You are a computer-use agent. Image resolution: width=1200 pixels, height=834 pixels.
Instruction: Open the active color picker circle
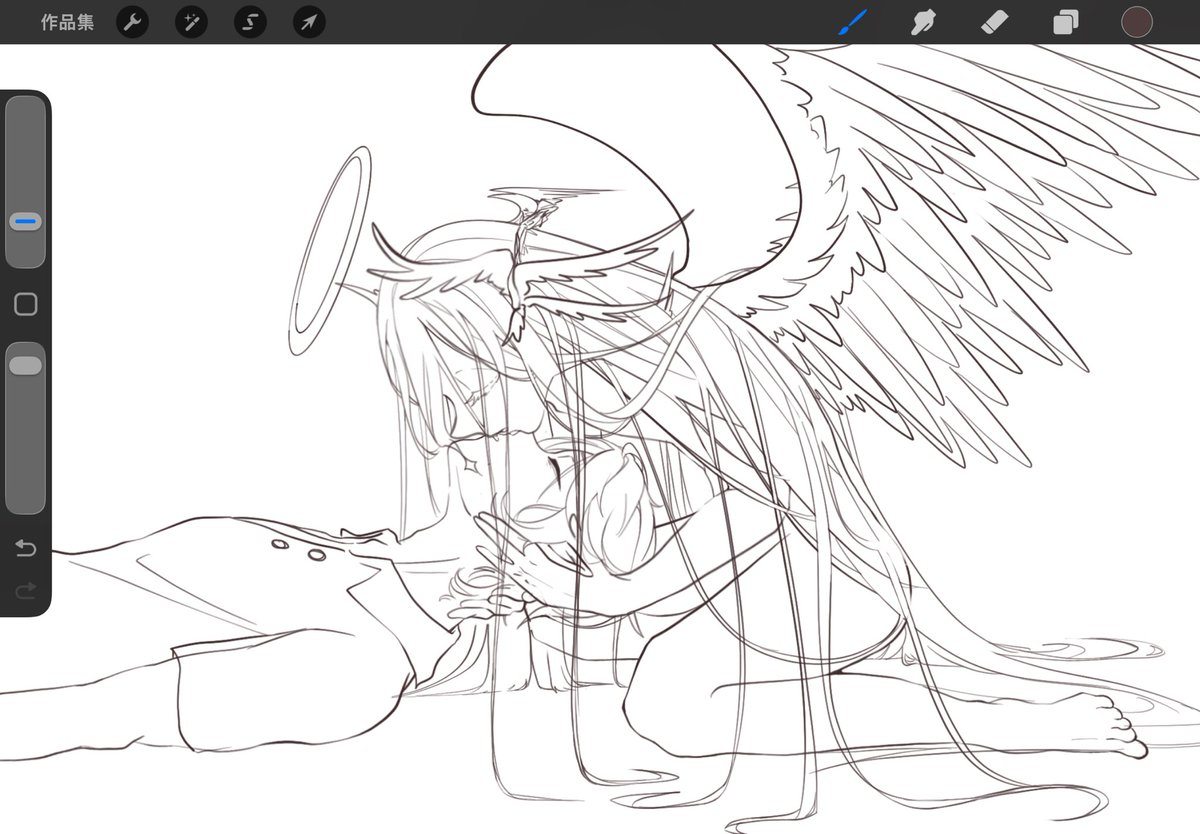point(1137,22)
